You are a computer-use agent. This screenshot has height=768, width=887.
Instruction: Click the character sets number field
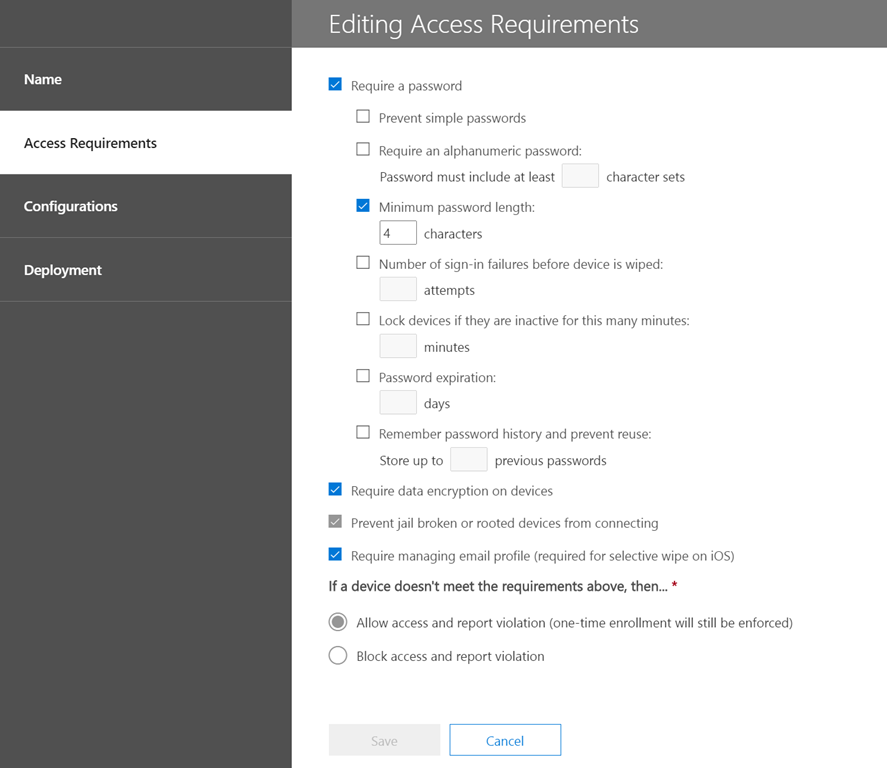click(580, 177)
